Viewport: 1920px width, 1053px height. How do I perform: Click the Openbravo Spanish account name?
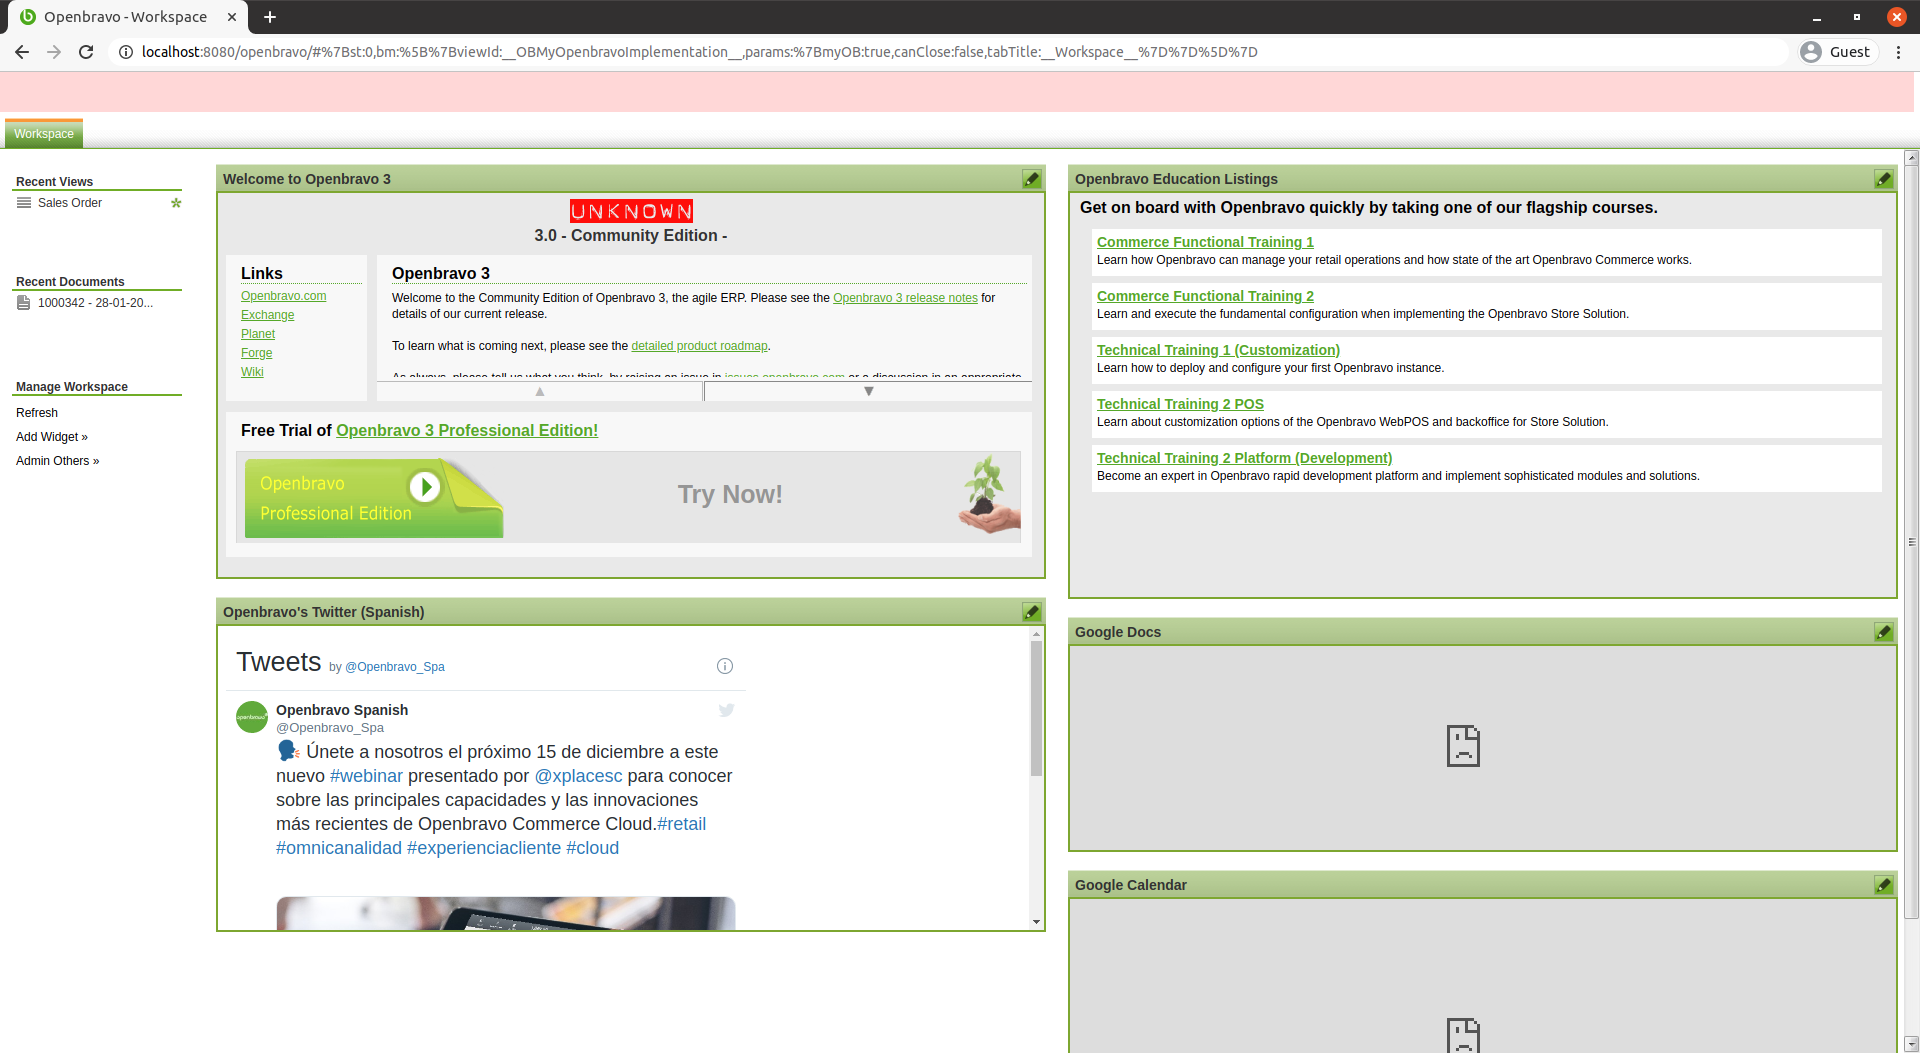pyautogui.click(x=342, y=710)
